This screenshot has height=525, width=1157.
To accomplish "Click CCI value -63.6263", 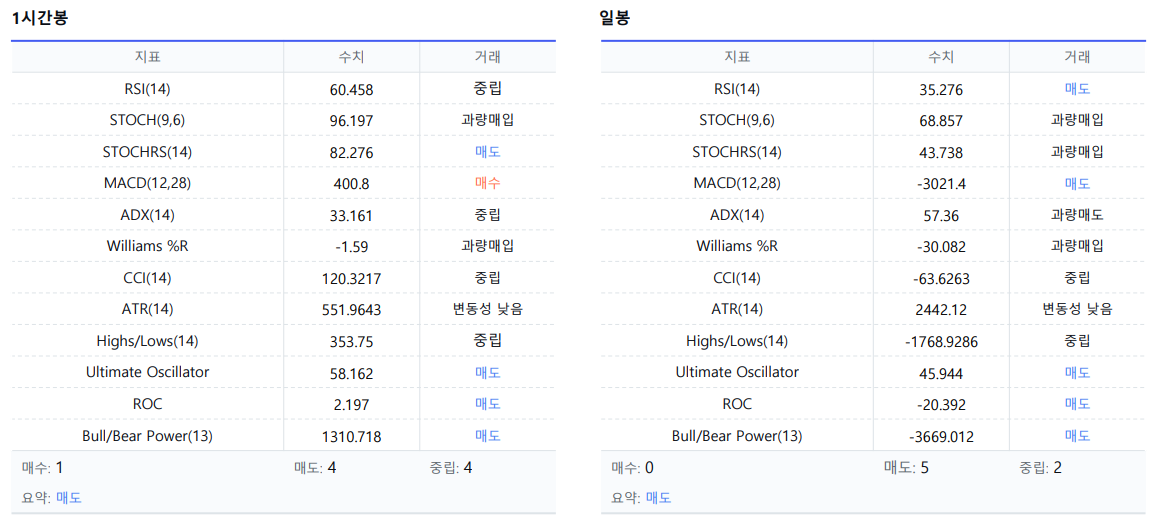I will 941,278.
